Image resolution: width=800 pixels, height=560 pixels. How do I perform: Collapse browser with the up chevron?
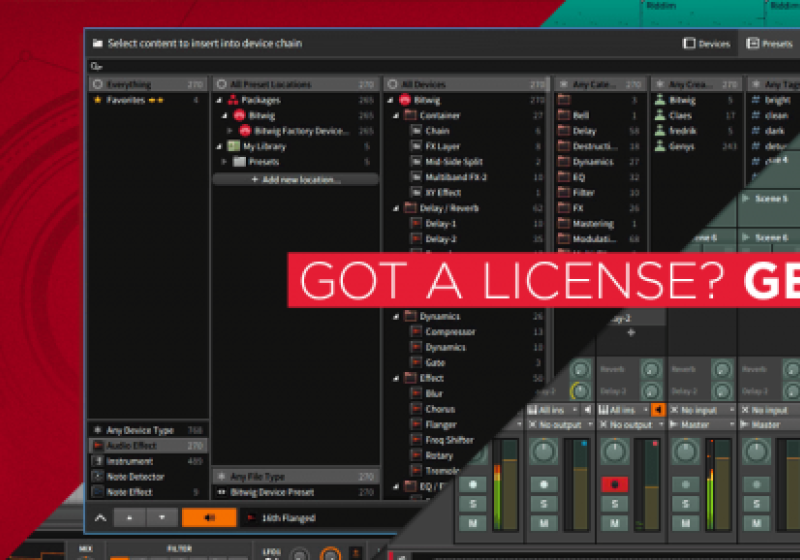[101, 518]
